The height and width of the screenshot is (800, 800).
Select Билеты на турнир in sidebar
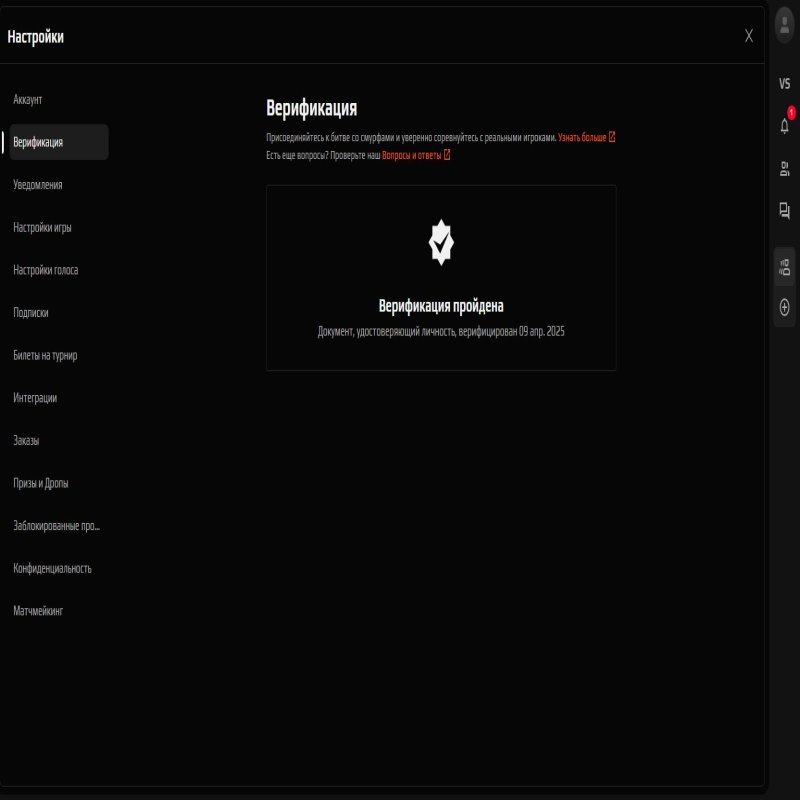coord(45,355)
